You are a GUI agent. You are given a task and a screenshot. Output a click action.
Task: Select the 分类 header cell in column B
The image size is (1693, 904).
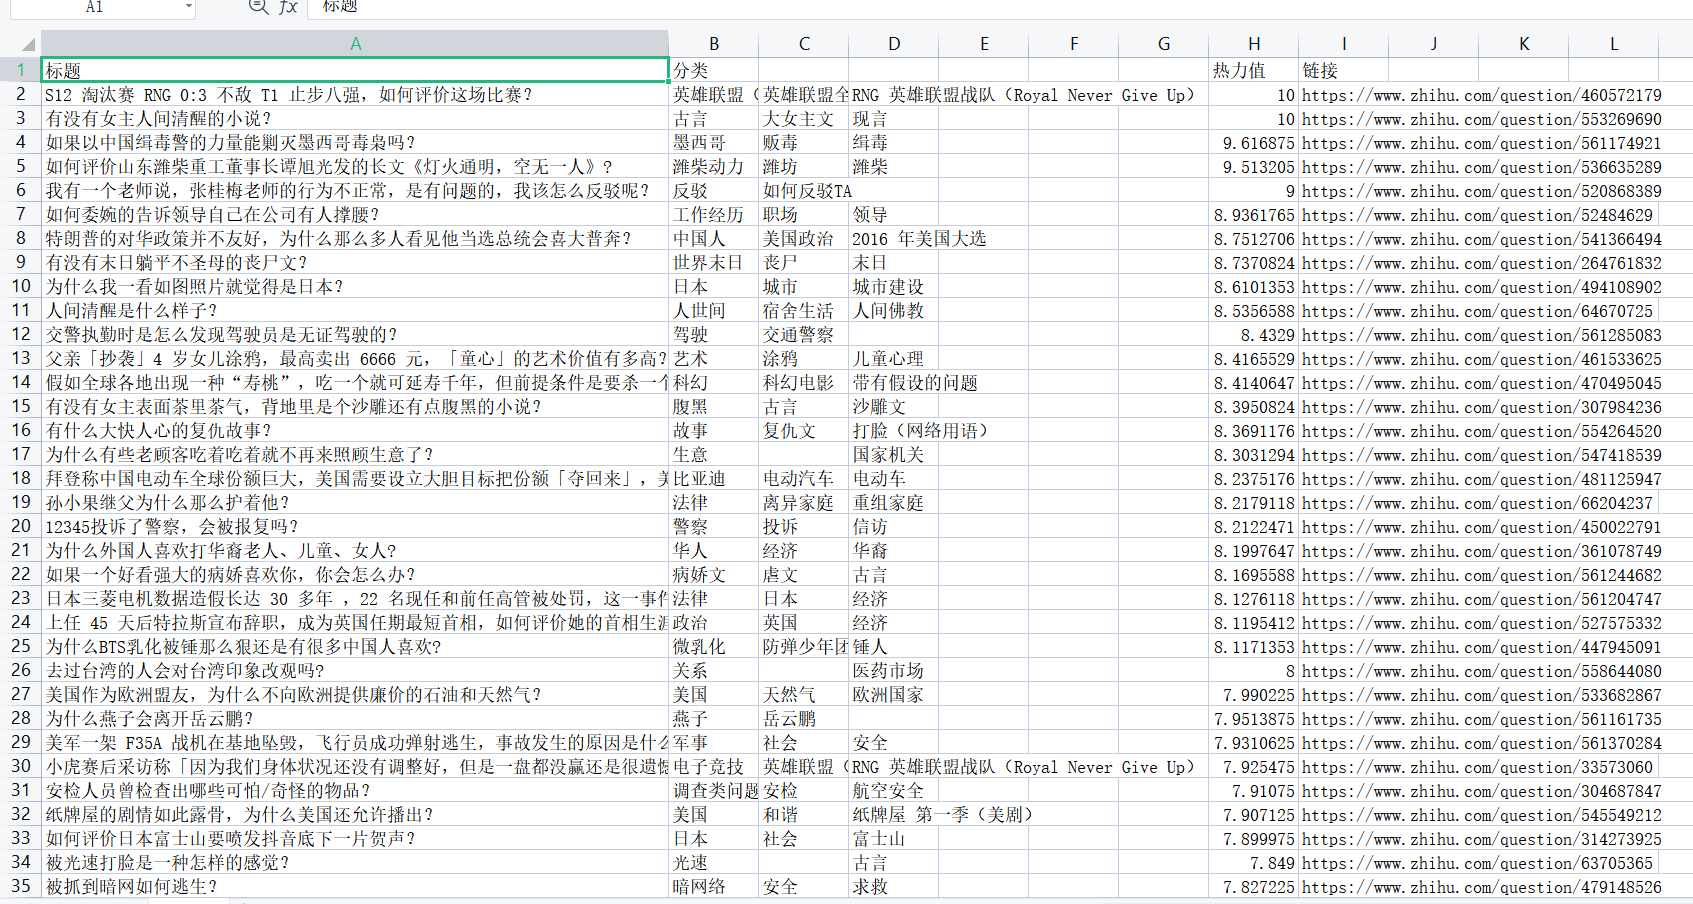pyautogui.click(x=713, y=70)
